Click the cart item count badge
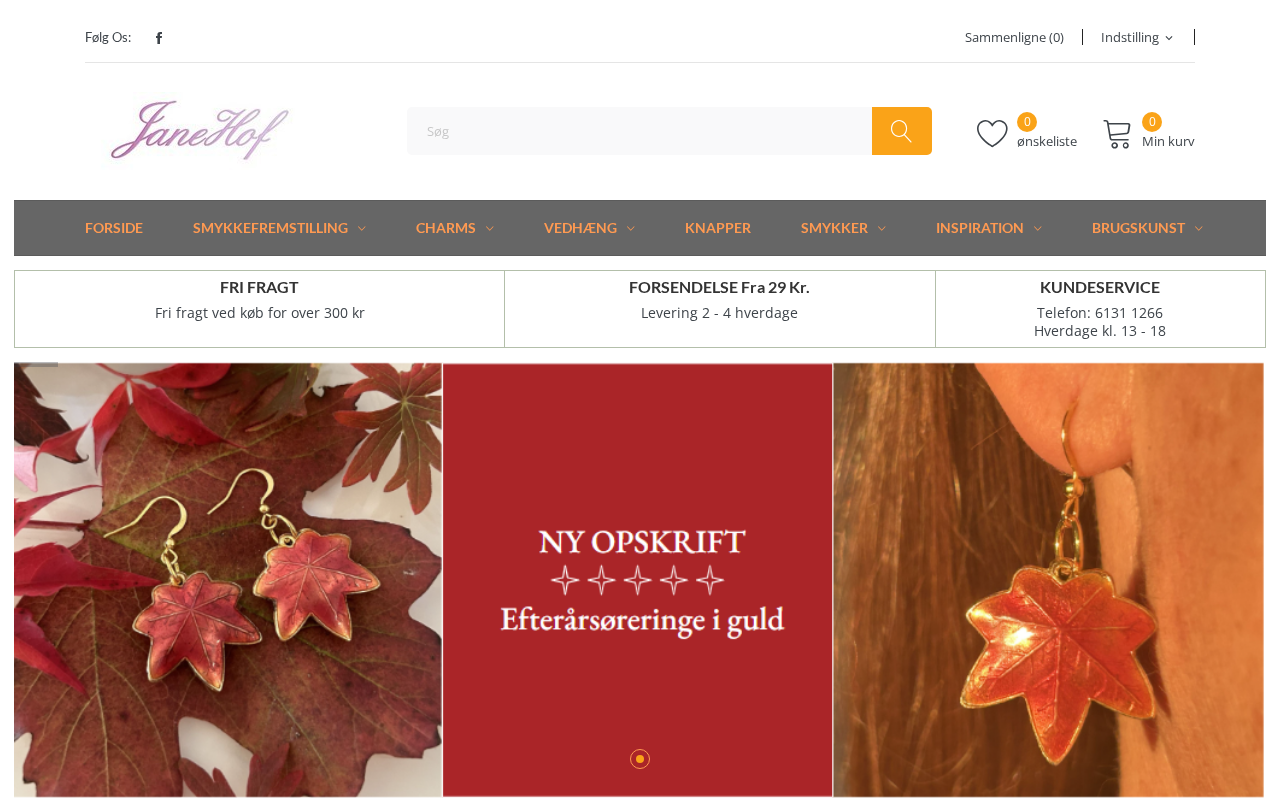 point(1152,122)
